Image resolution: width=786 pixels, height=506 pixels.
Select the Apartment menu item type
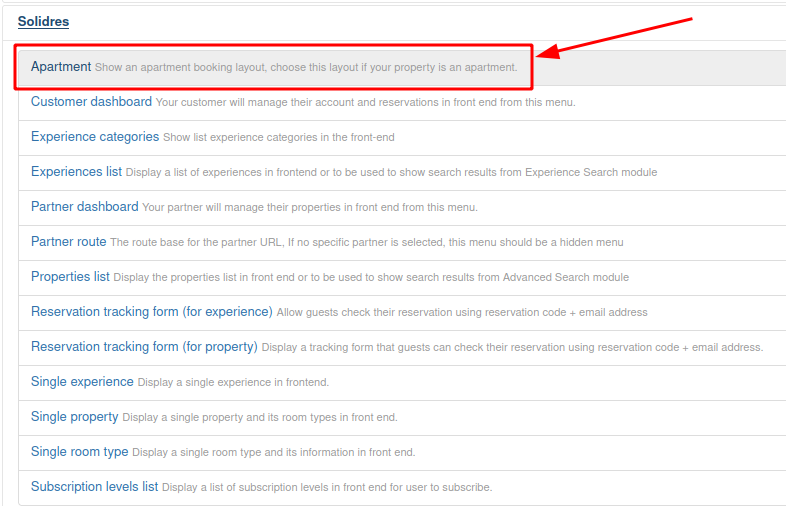click(61, 67)
